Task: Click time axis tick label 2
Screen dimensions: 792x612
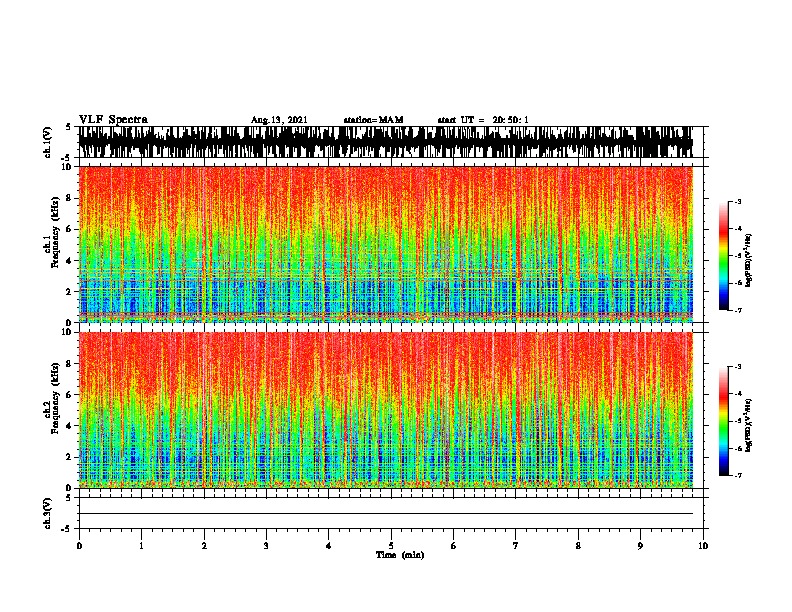Action: (204, 546)
